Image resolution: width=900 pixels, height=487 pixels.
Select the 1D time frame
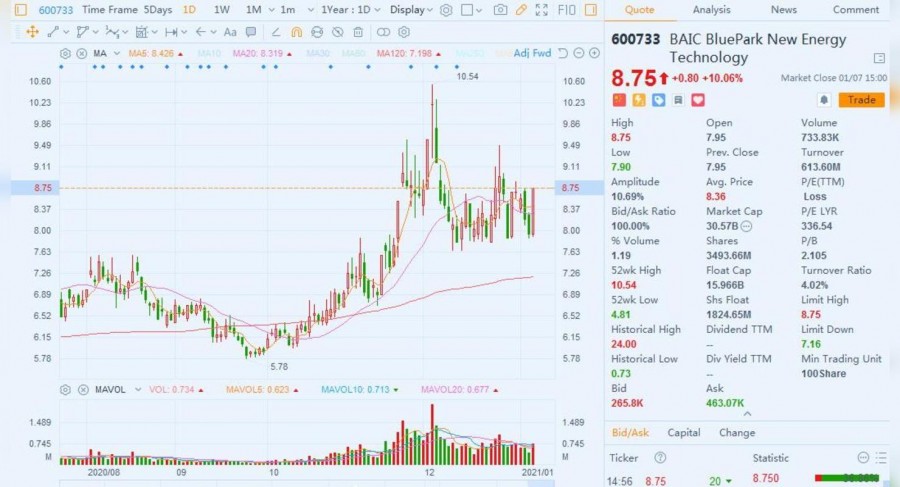click(x=189, y=10)
